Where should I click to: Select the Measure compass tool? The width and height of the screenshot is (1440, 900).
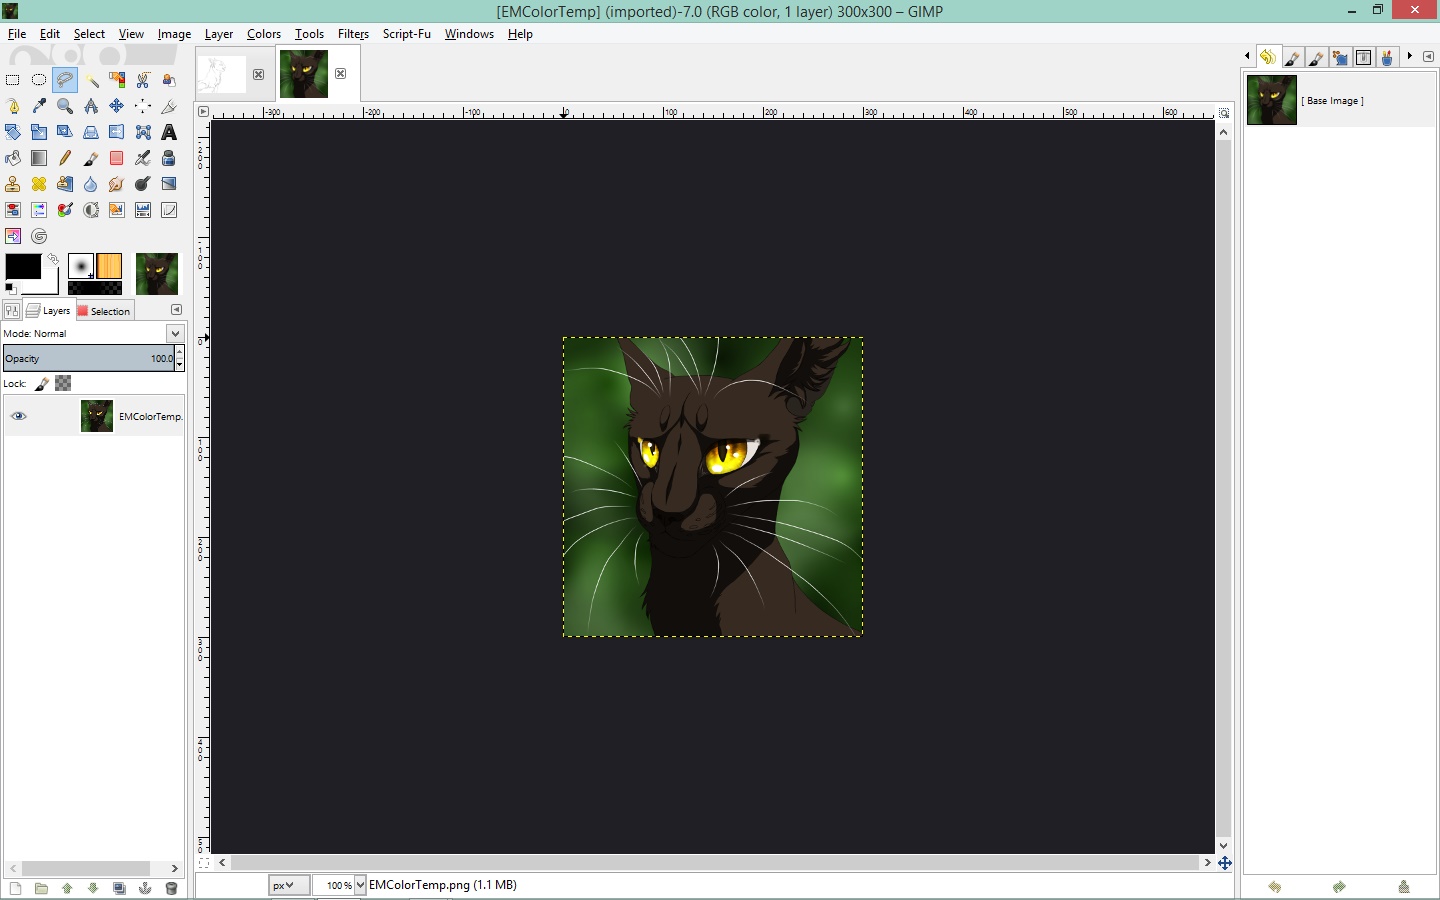91,106
